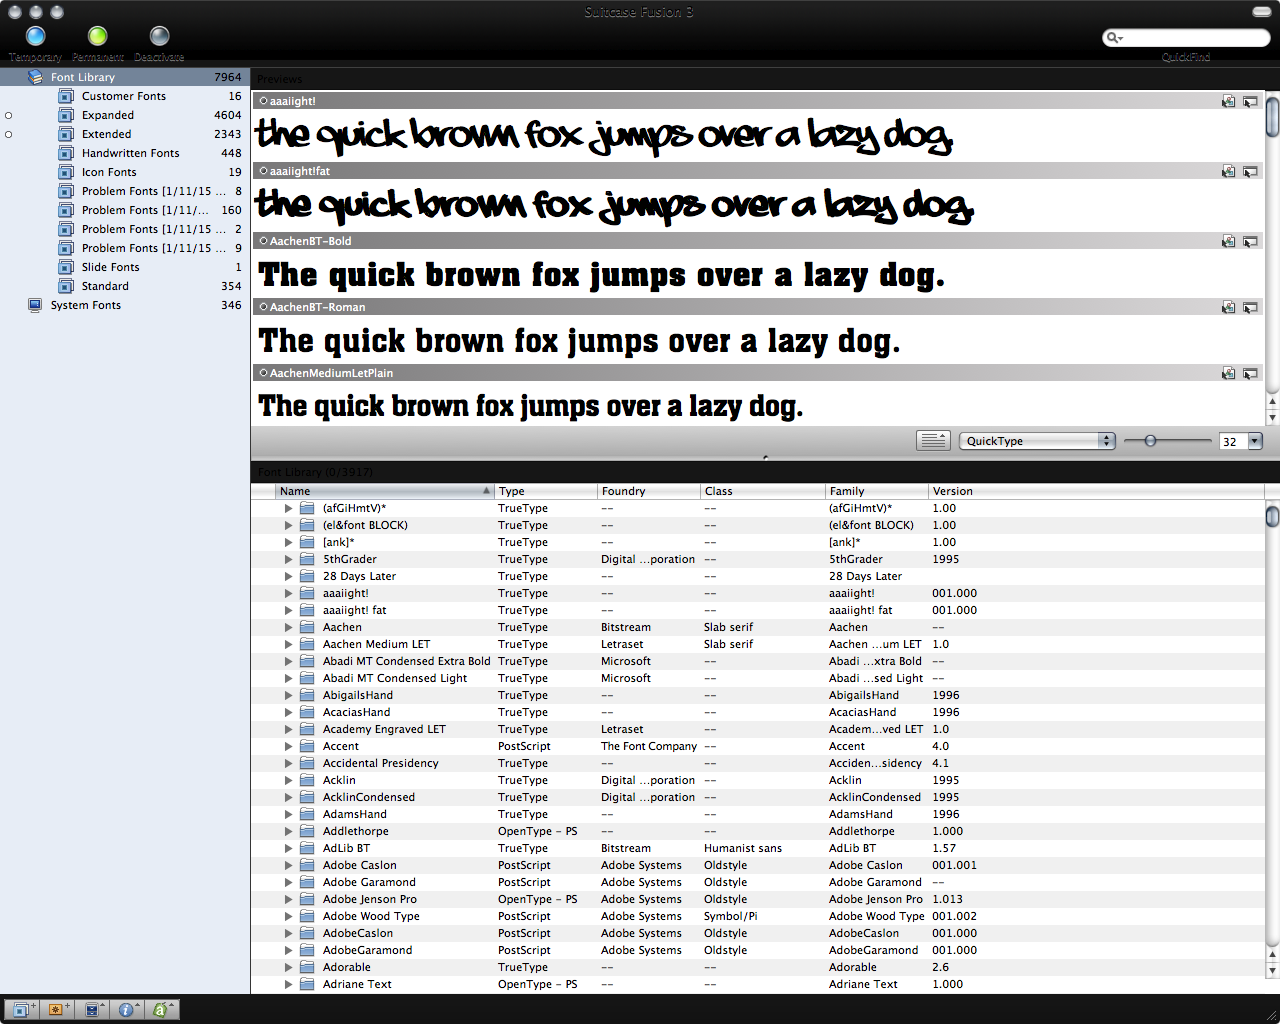Image resolution: width=1280 pixels, height=1024 pixels.
Task: Open the preview size 32 dropdown arrow
Action: click(x=1255, y=441)
